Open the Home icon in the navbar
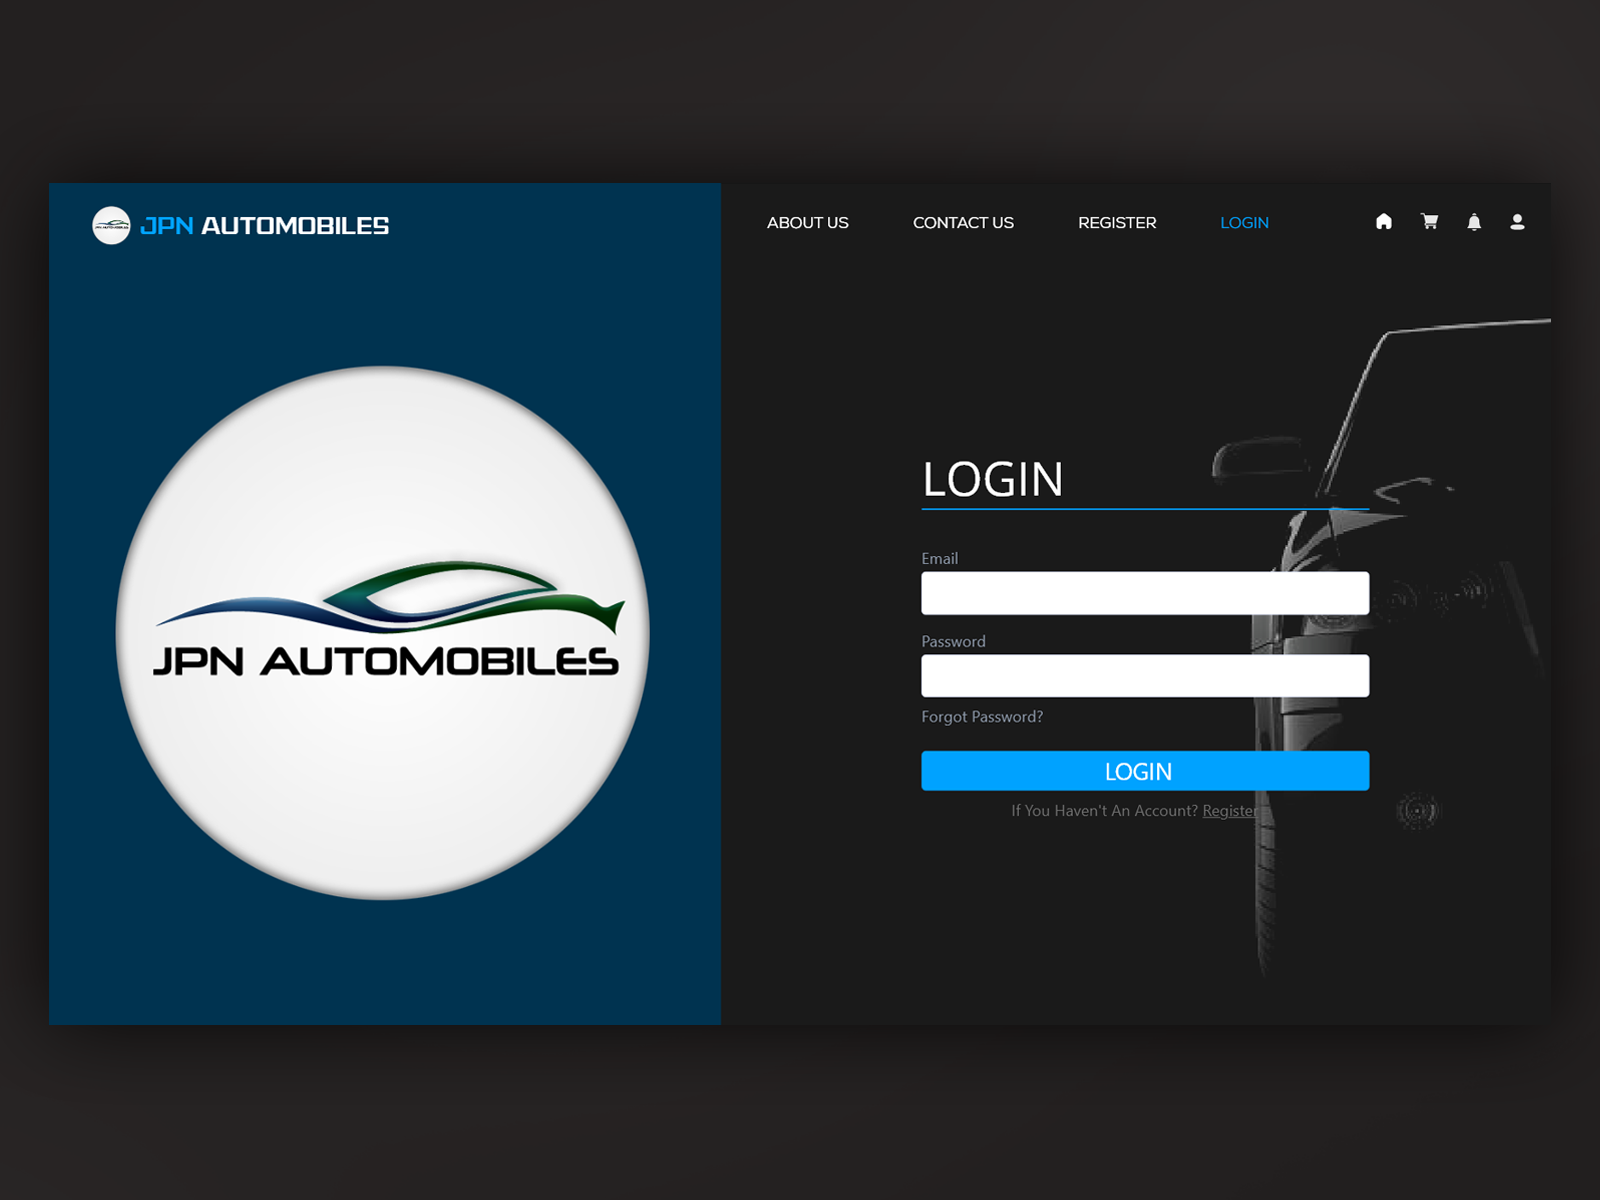 (x=1384, y=222)
